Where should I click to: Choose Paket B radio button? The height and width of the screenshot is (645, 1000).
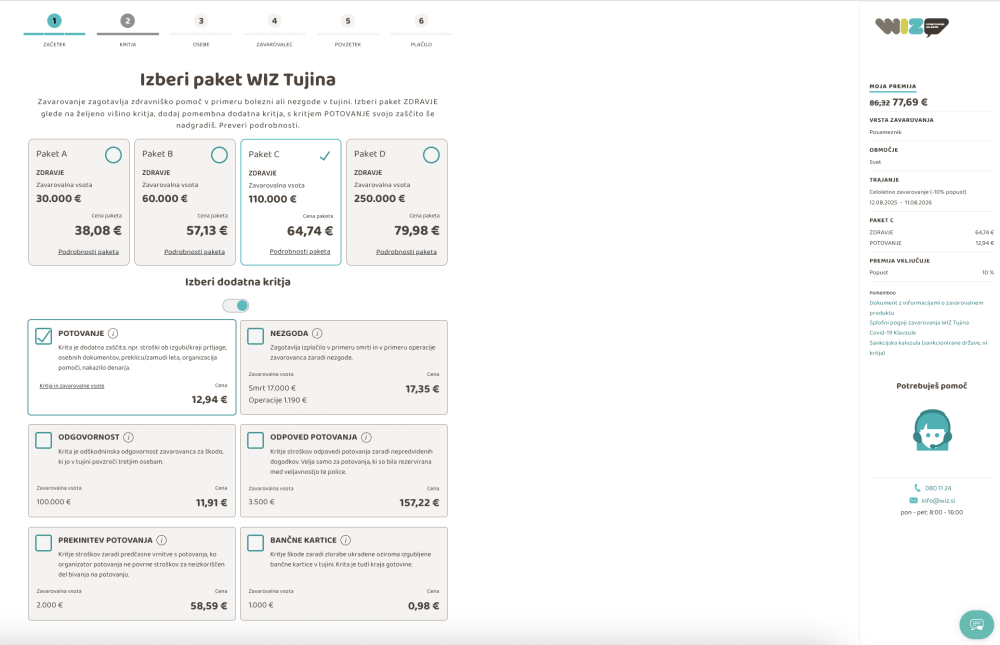(x=219, y=155)
